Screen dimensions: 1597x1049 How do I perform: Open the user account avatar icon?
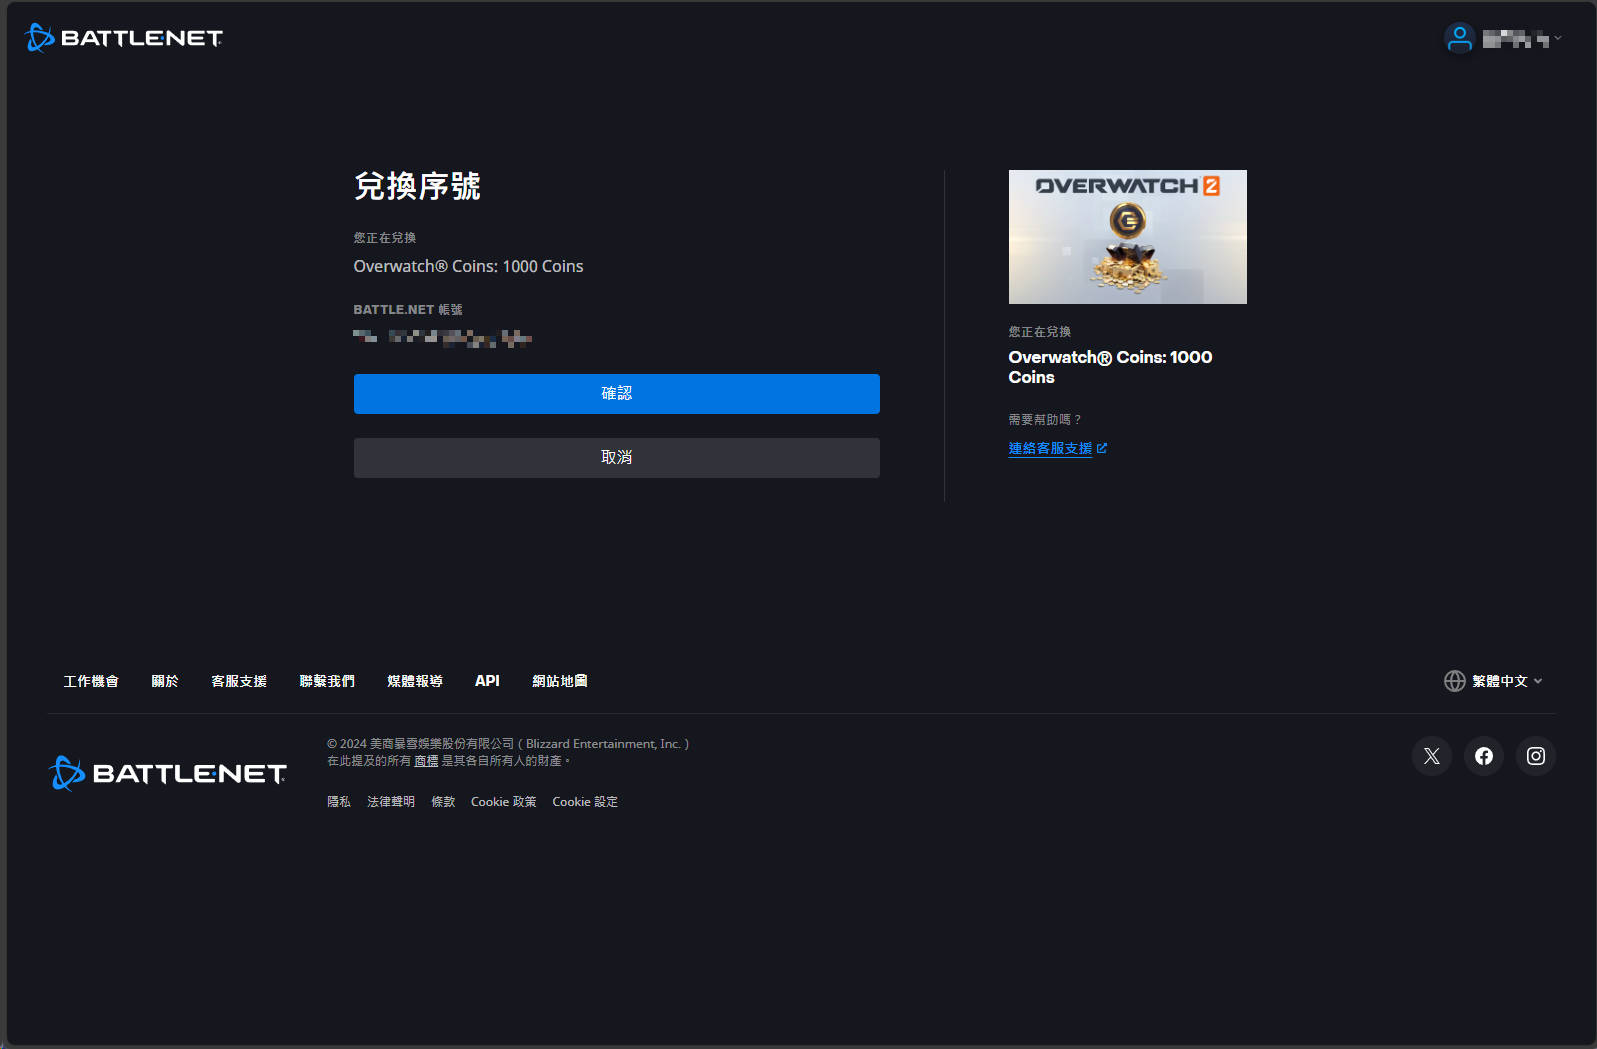(1459, 38)
